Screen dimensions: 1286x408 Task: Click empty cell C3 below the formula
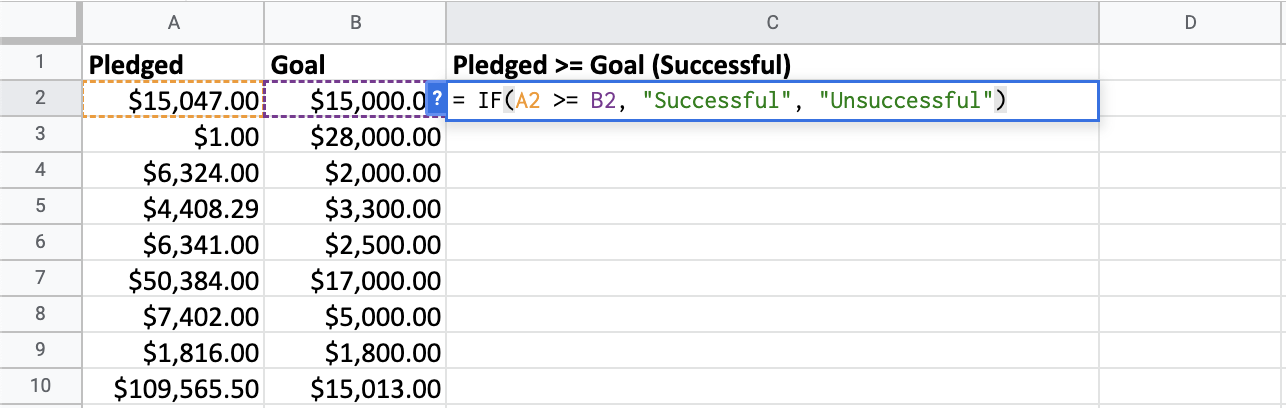(x=772, y=137)
